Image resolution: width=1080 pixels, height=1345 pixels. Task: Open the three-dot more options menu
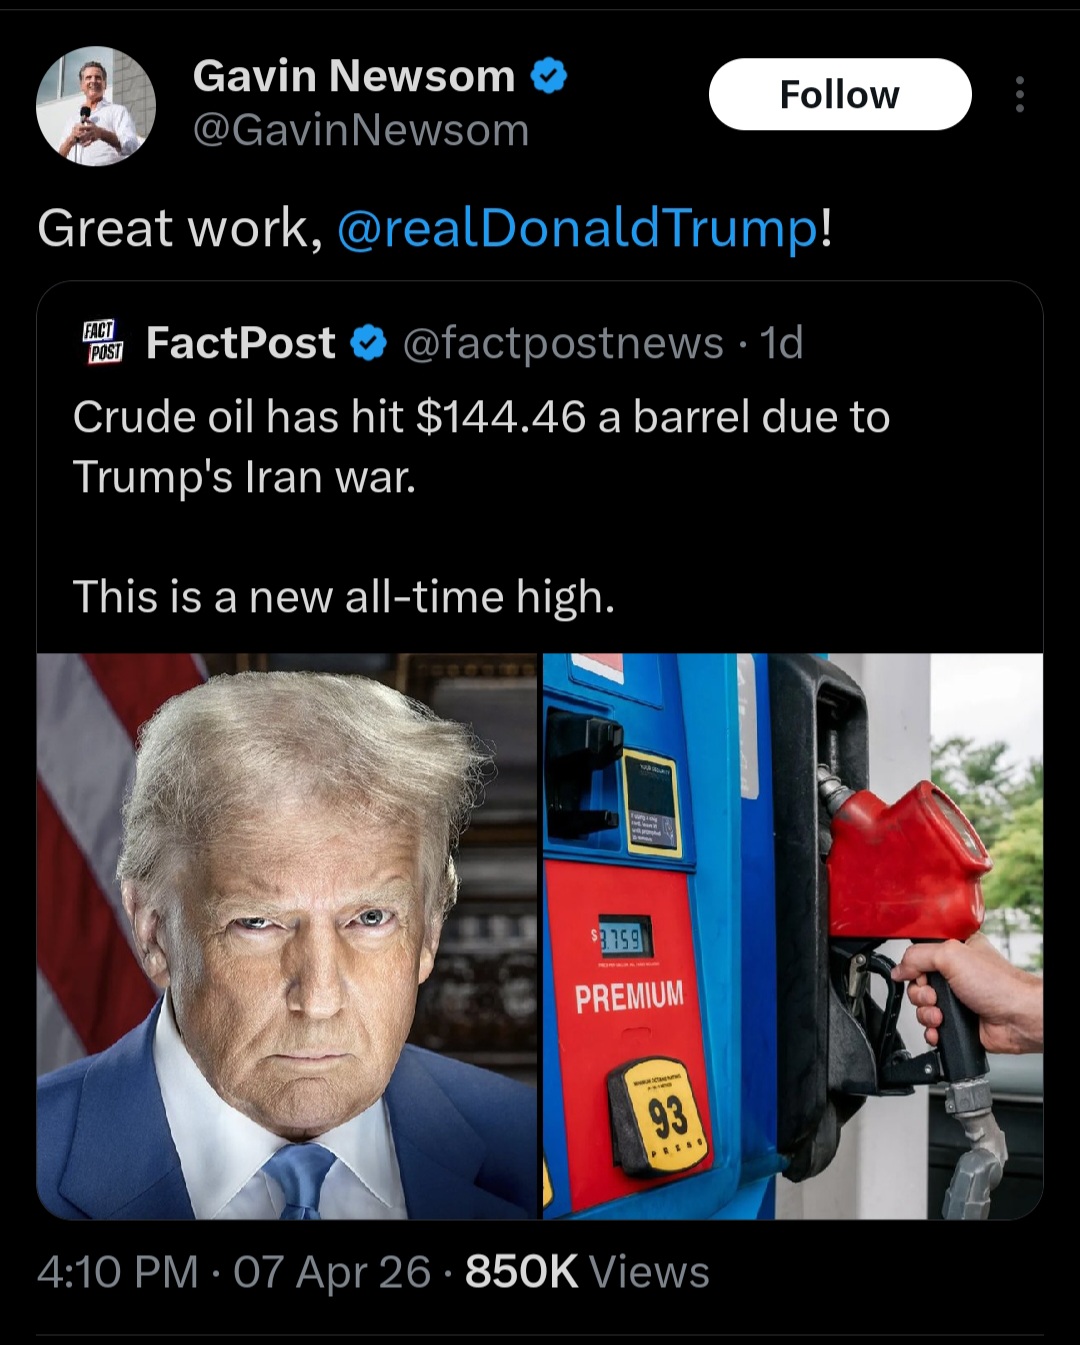(1019, 94)
